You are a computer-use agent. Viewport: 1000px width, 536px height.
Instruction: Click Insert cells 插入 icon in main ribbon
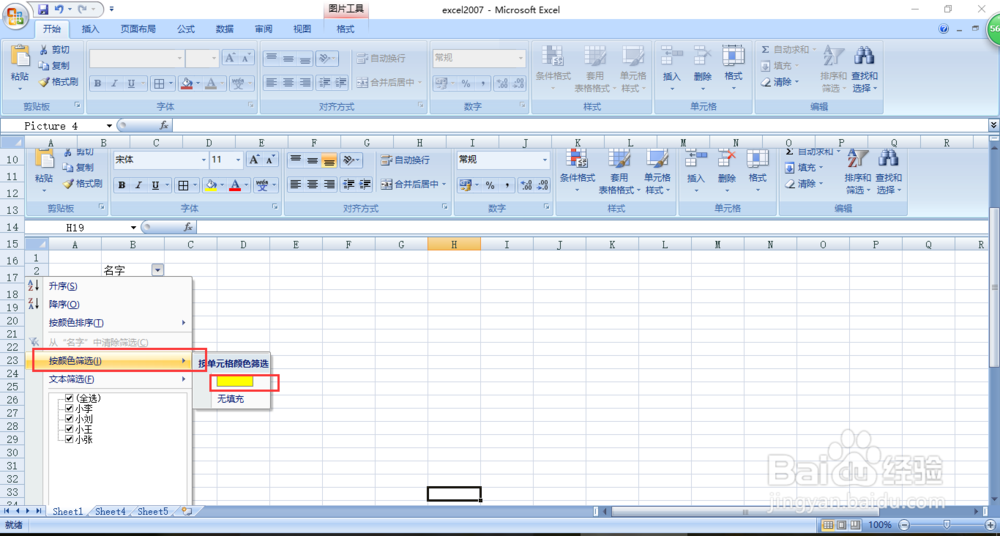pos(672,68)
